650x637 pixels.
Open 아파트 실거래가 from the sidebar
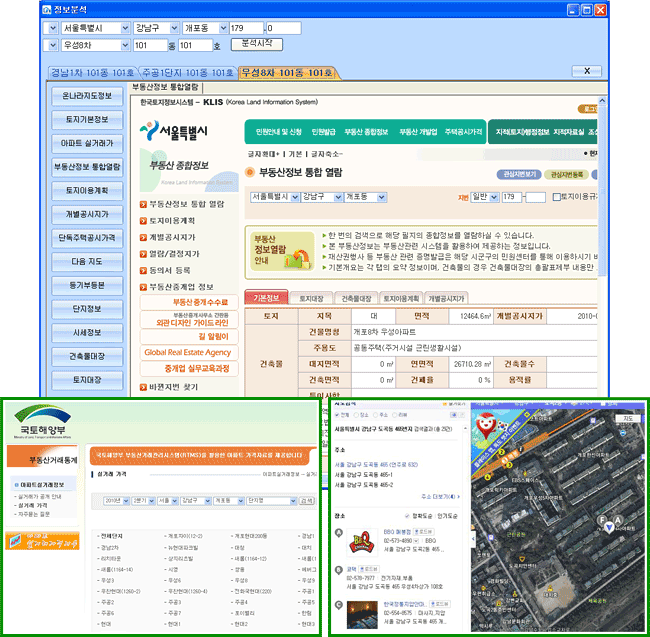coord(87,143)
